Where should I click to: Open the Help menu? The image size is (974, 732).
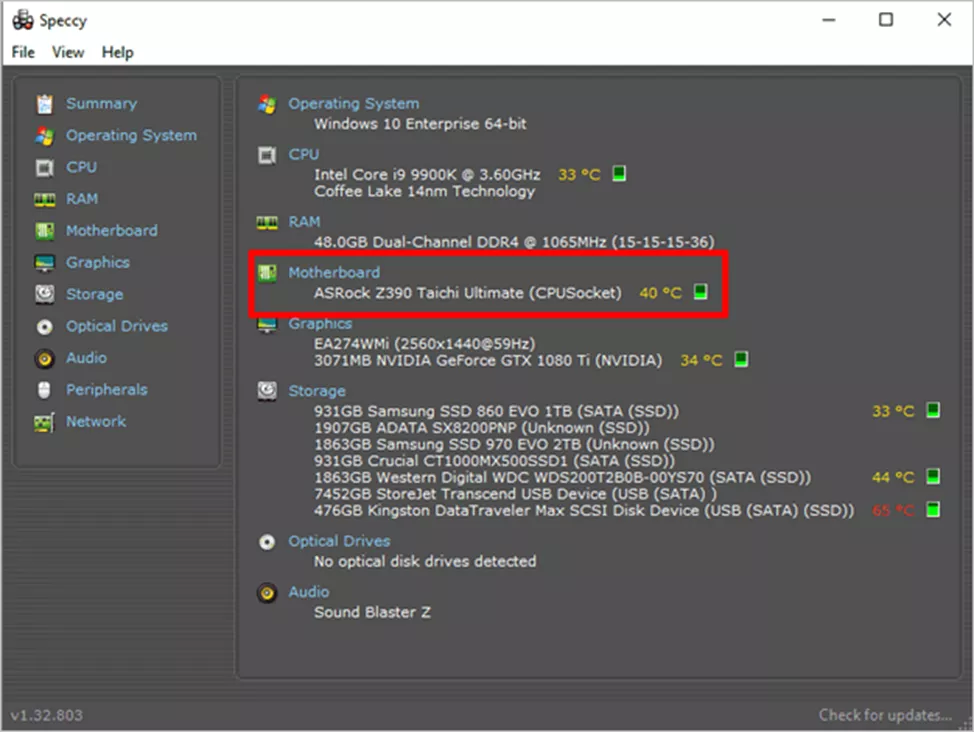pos(117,52)
